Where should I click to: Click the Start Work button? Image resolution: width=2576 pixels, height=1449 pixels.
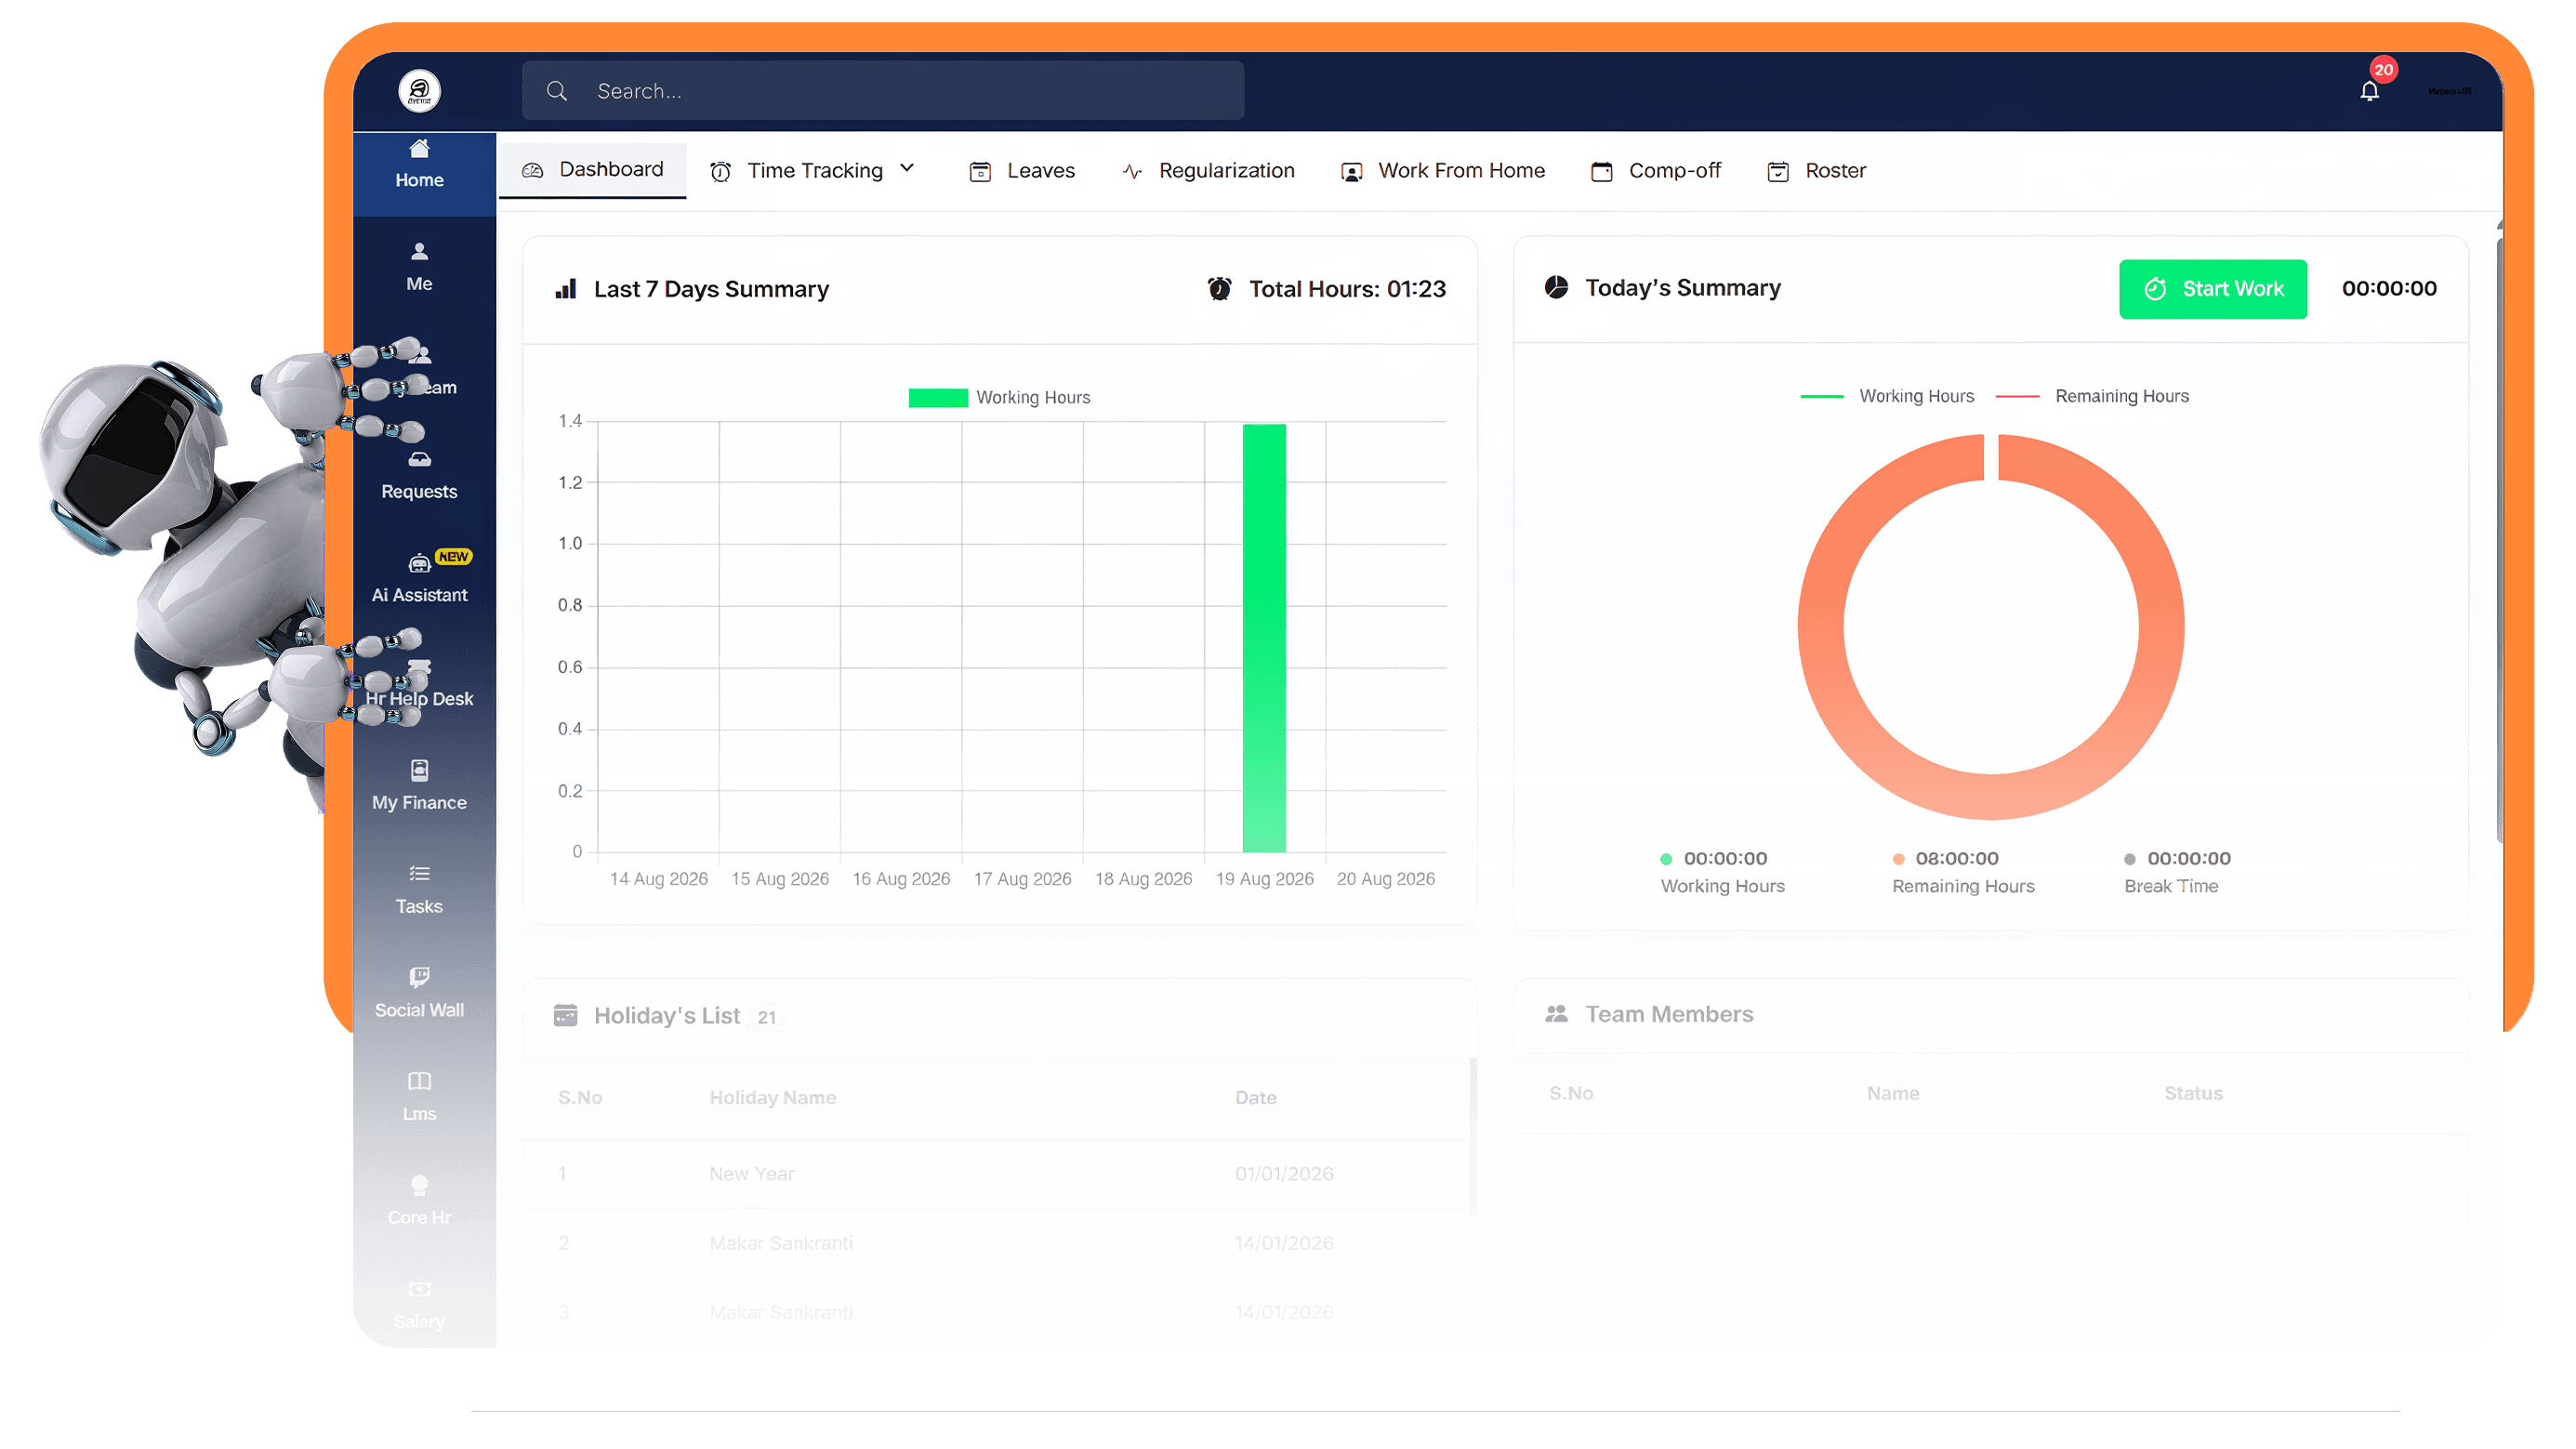(x=2213, y=289)
